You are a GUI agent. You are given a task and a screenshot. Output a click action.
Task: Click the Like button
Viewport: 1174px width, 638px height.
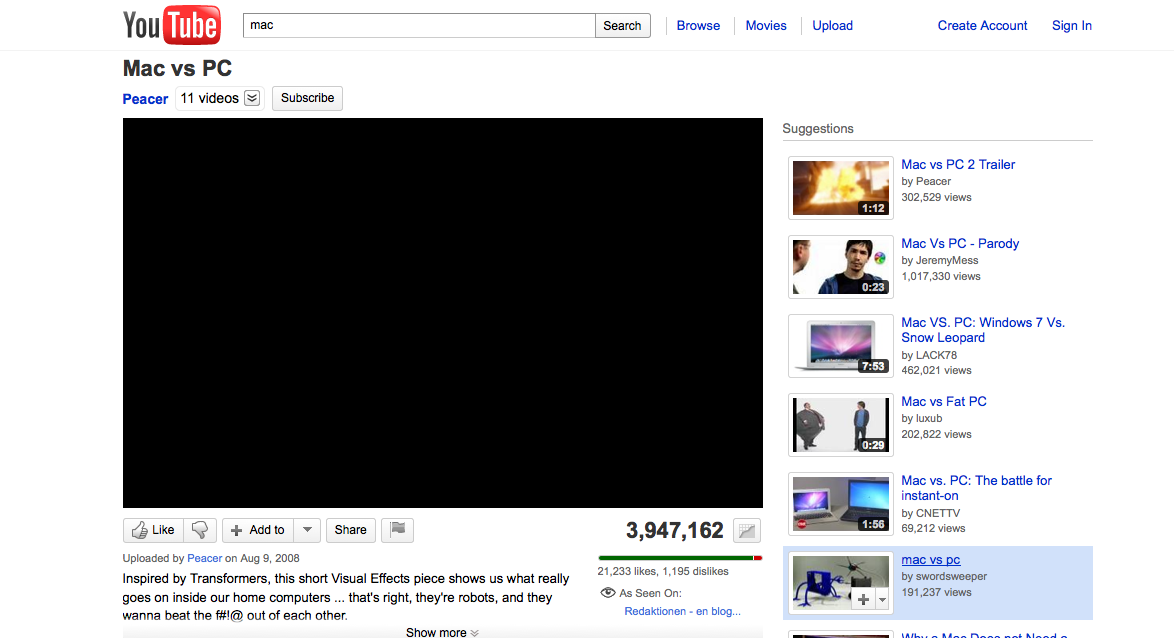(x=153, y=530)
